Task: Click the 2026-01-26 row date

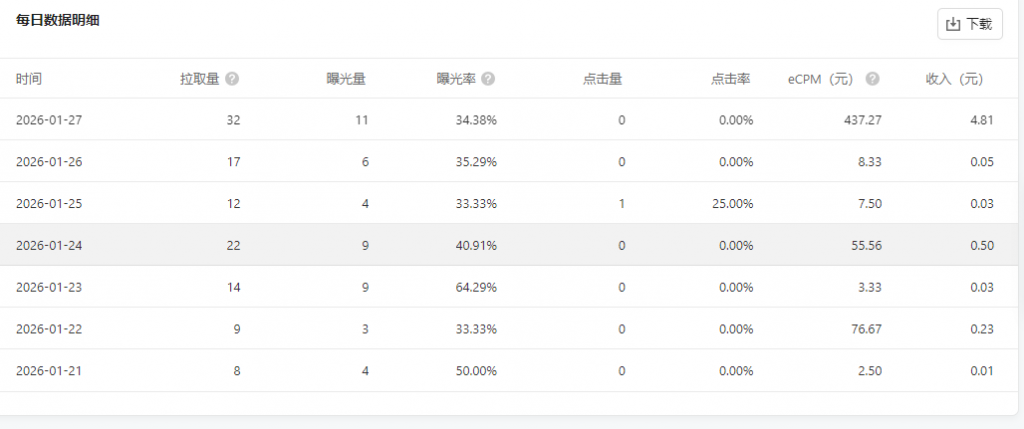Action: tap(48, 162)
